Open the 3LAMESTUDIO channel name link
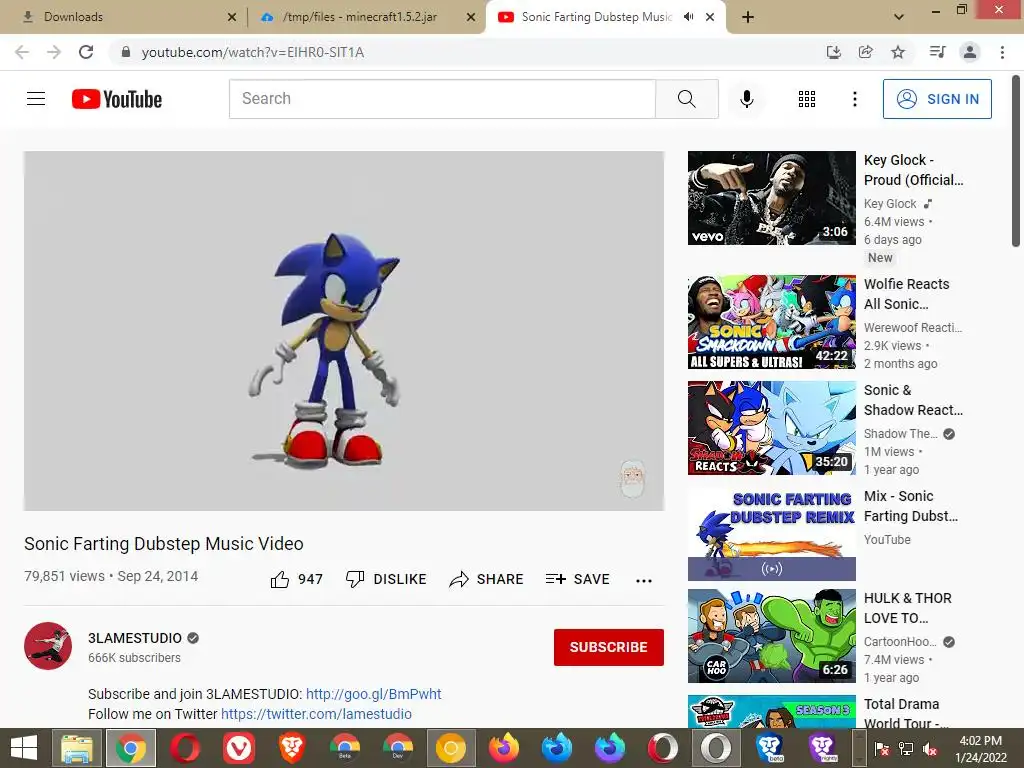The image size is (1024, 768). (x=135, y=638)
